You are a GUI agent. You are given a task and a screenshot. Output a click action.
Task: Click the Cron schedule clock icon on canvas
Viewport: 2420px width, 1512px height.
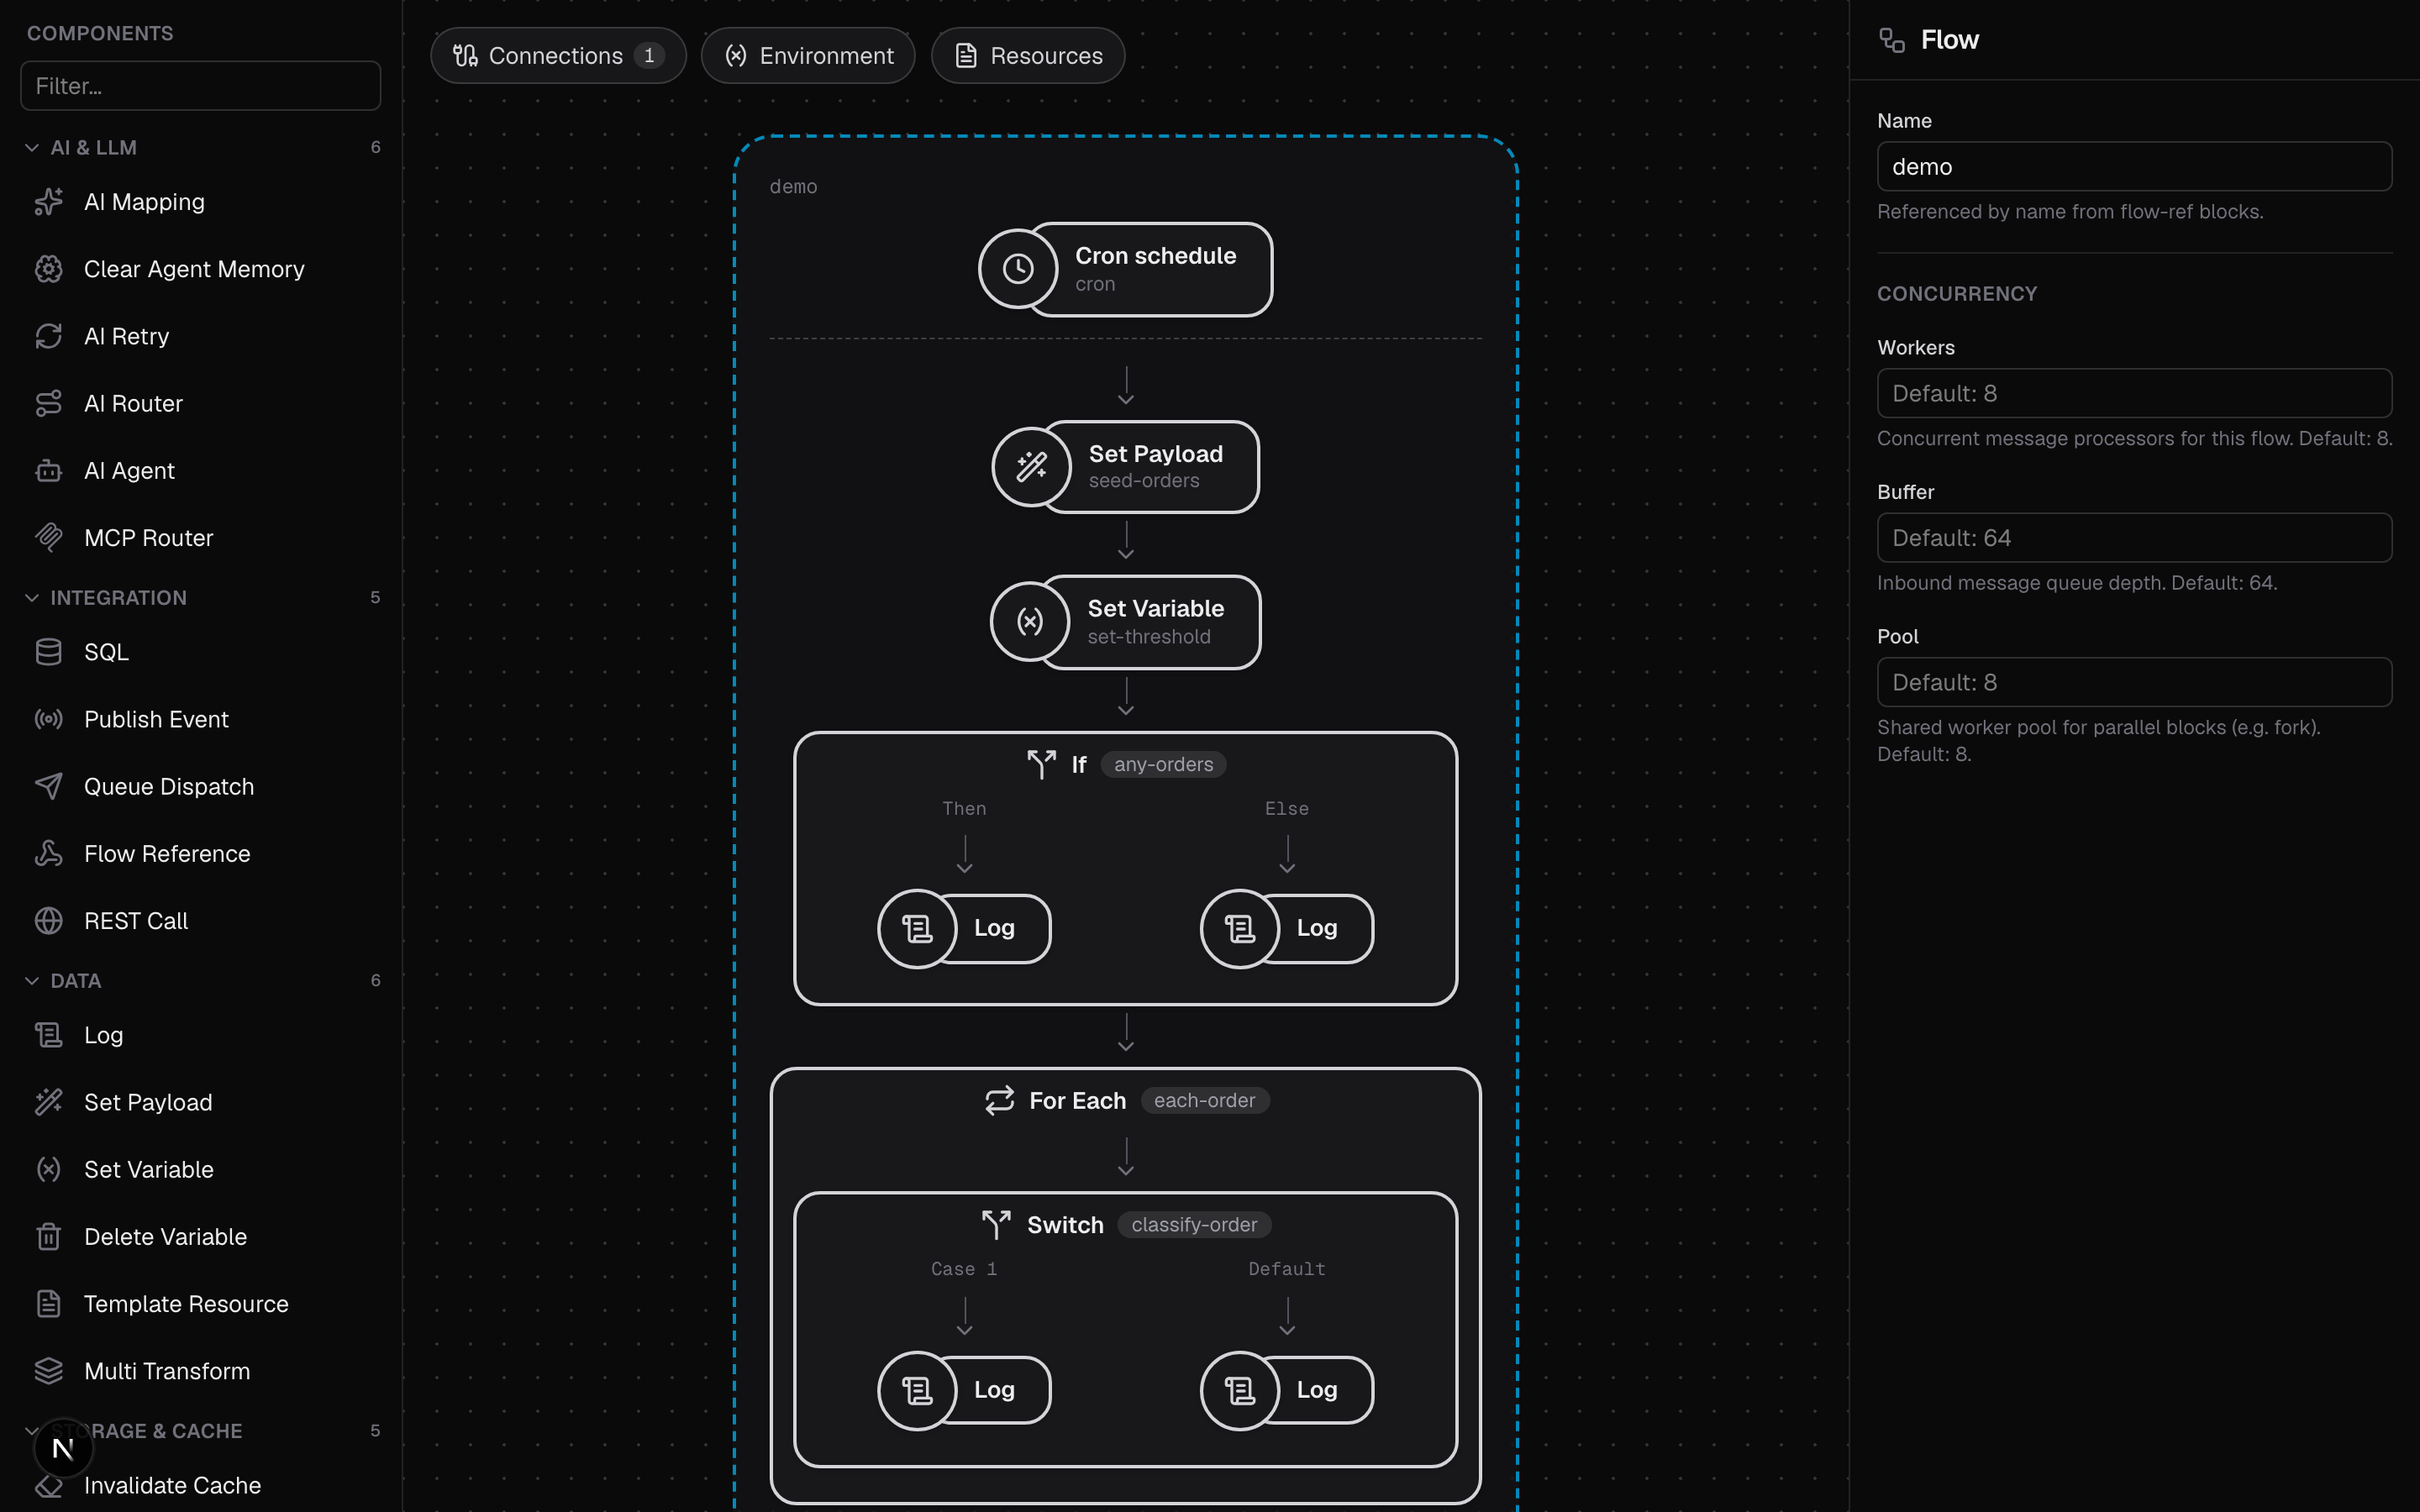[x=1018, y=269]
